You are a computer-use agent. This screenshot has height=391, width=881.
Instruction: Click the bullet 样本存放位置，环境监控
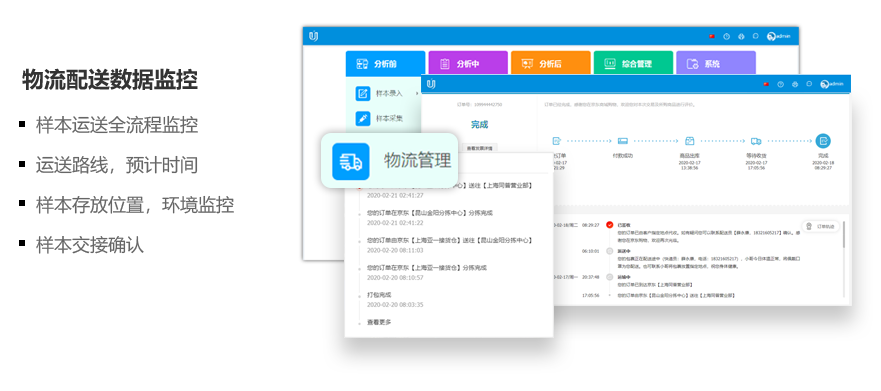pos(135,204)
